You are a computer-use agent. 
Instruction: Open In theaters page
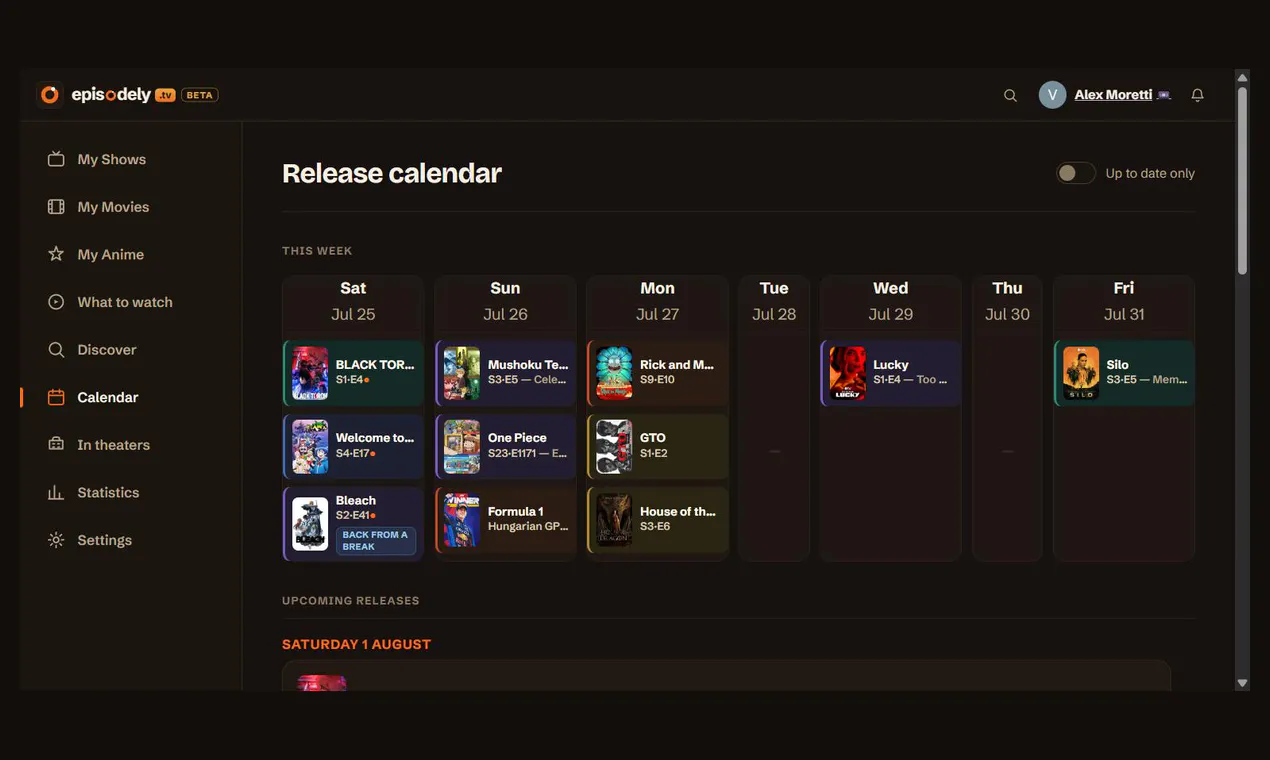[114, 445]
